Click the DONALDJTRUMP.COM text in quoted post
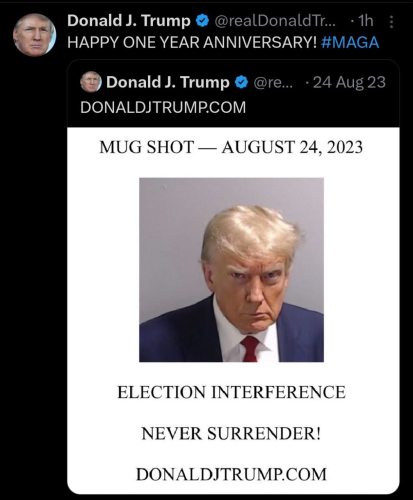The height and width of the screenshot is (500, 413). tap(163, 107)
